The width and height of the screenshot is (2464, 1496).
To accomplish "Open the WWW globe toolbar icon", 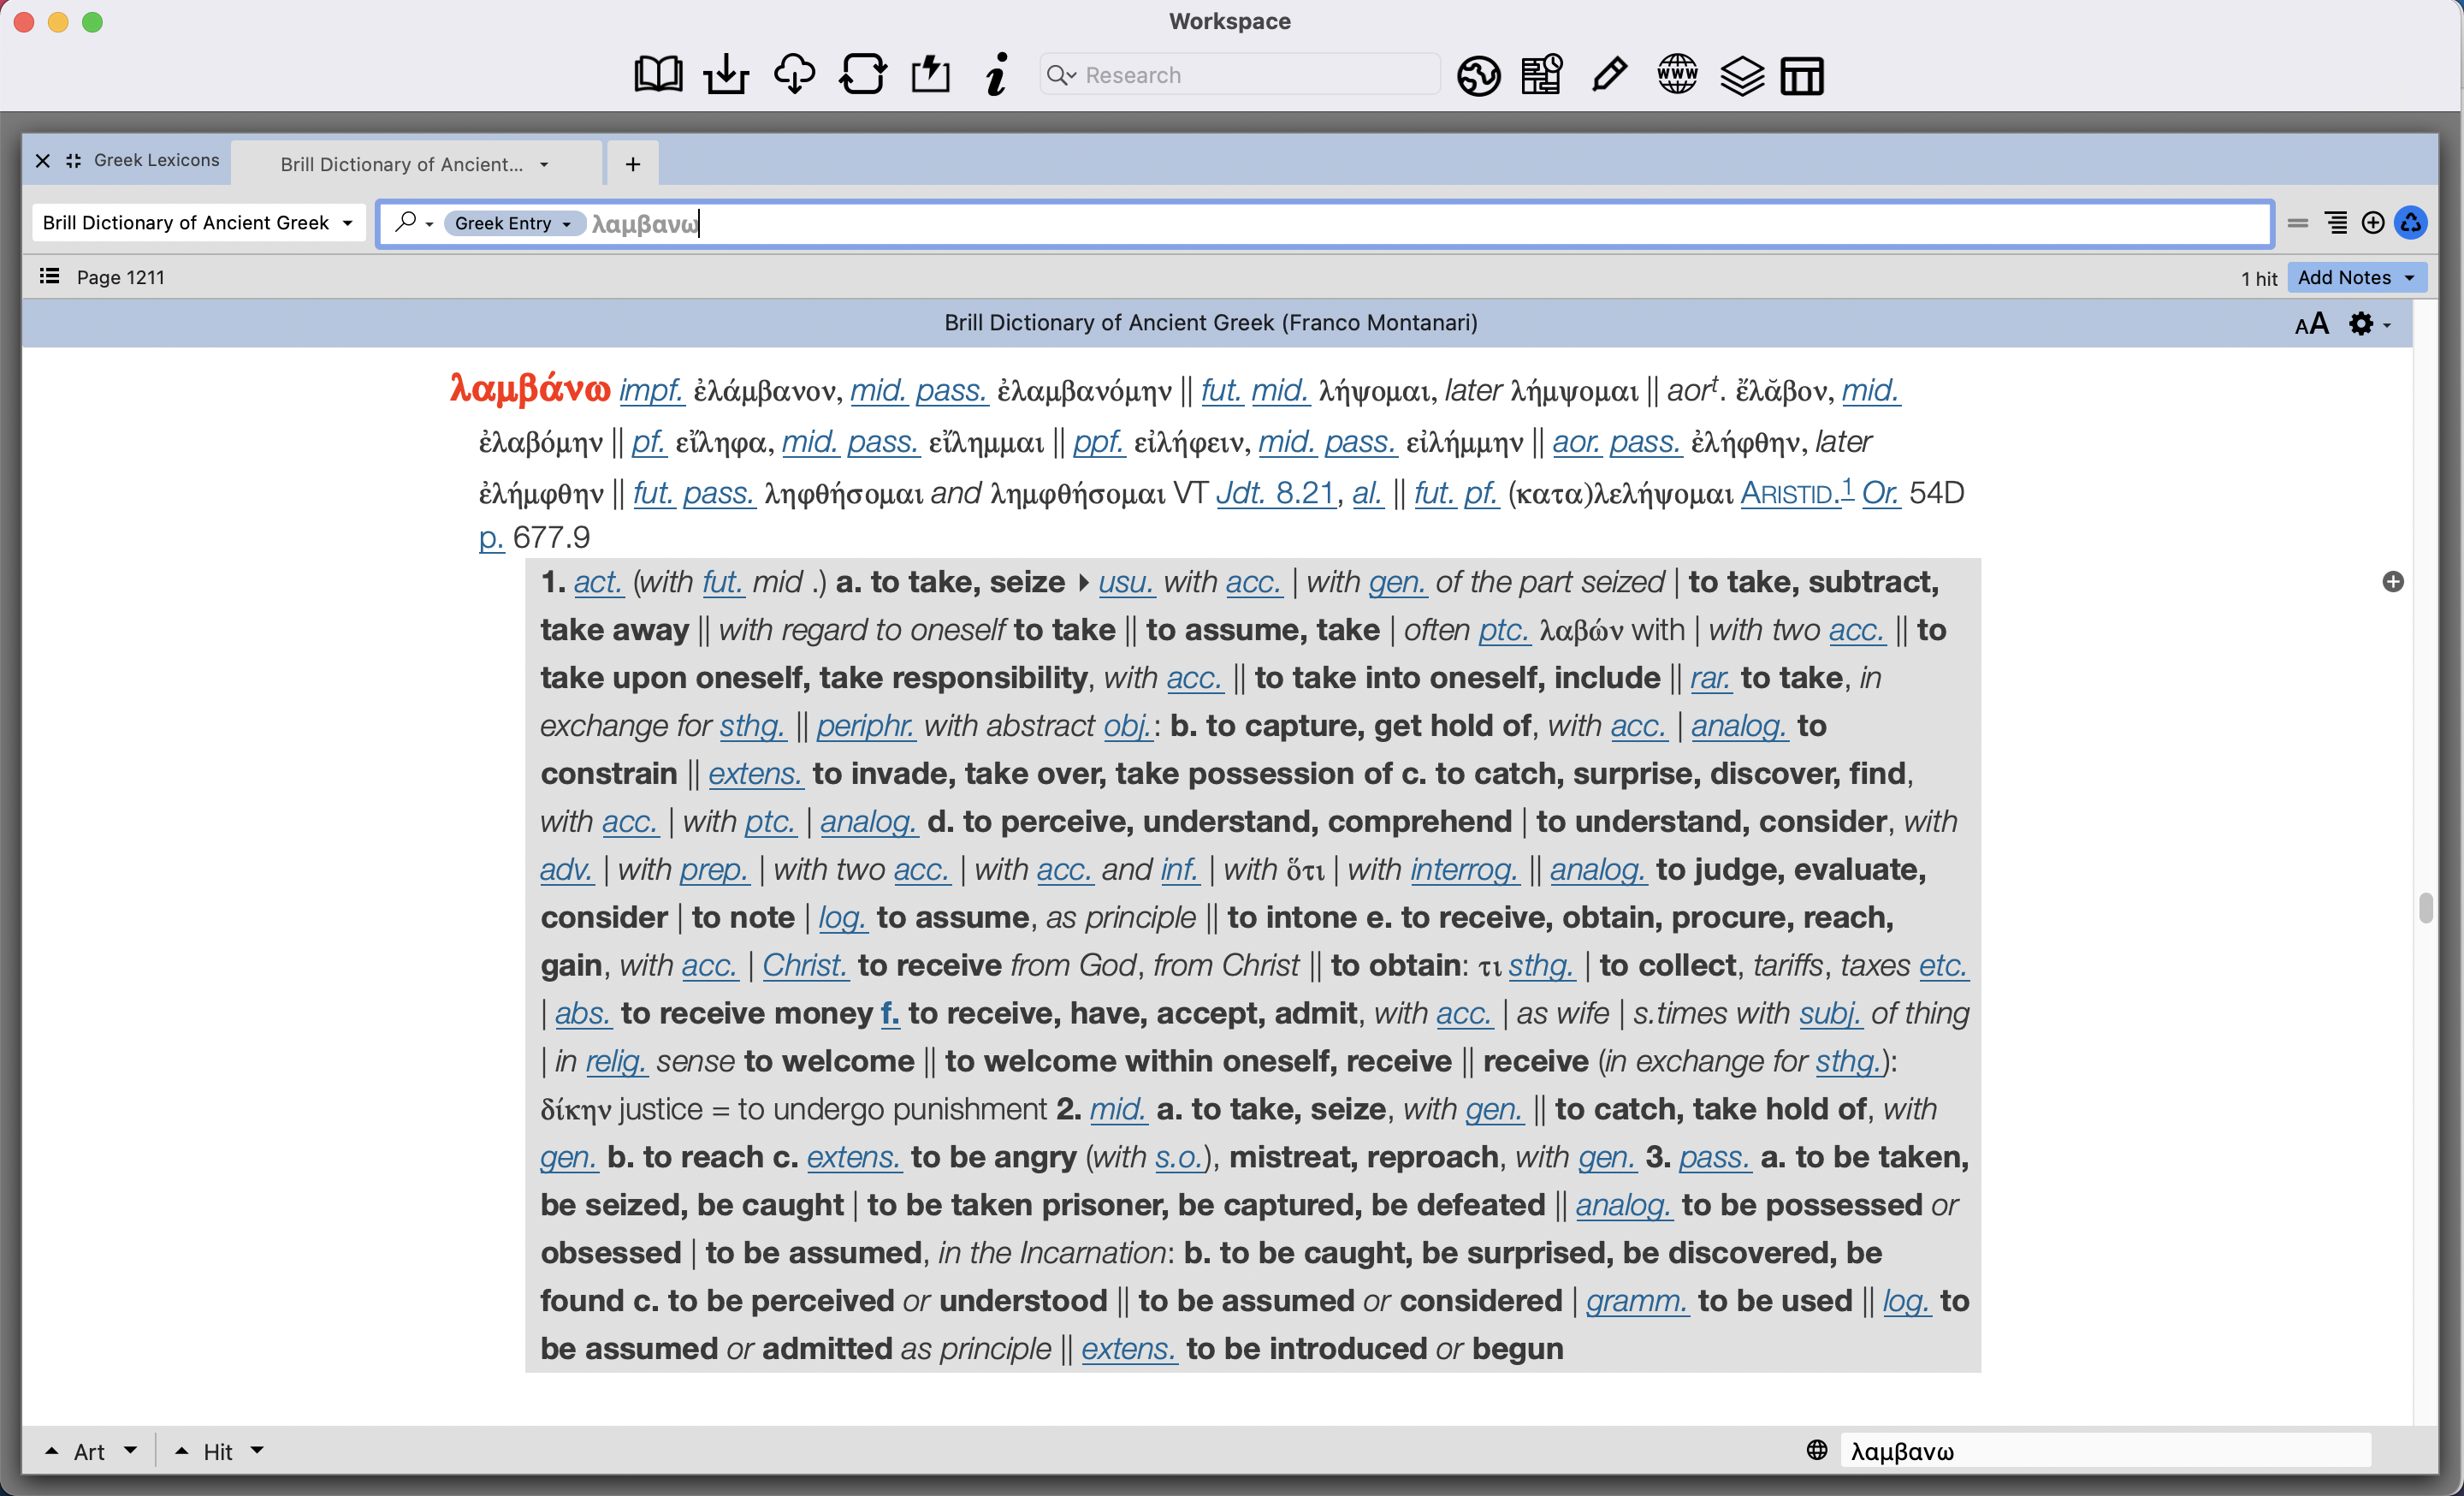I will [x=1677, y=75].
